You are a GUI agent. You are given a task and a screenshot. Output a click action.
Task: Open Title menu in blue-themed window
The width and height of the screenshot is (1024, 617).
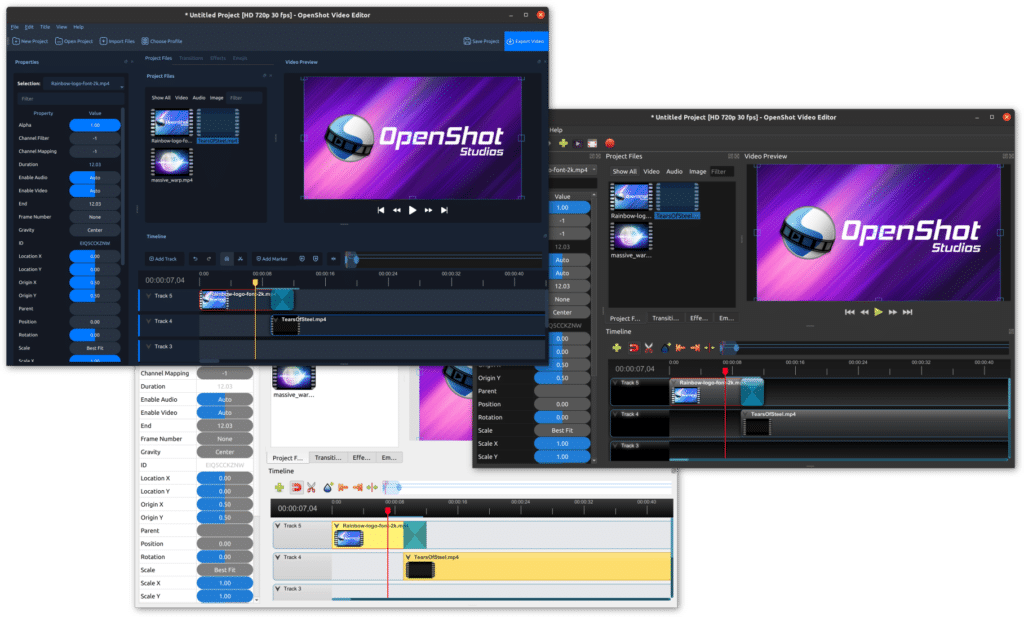coord(45,27)
